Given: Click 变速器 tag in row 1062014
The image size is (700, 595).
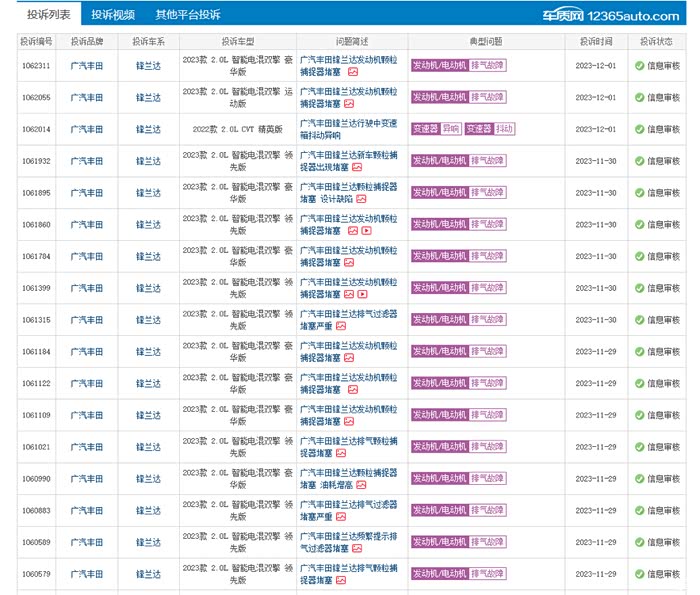Looking at the screenshot, I should tap(424, 129).
